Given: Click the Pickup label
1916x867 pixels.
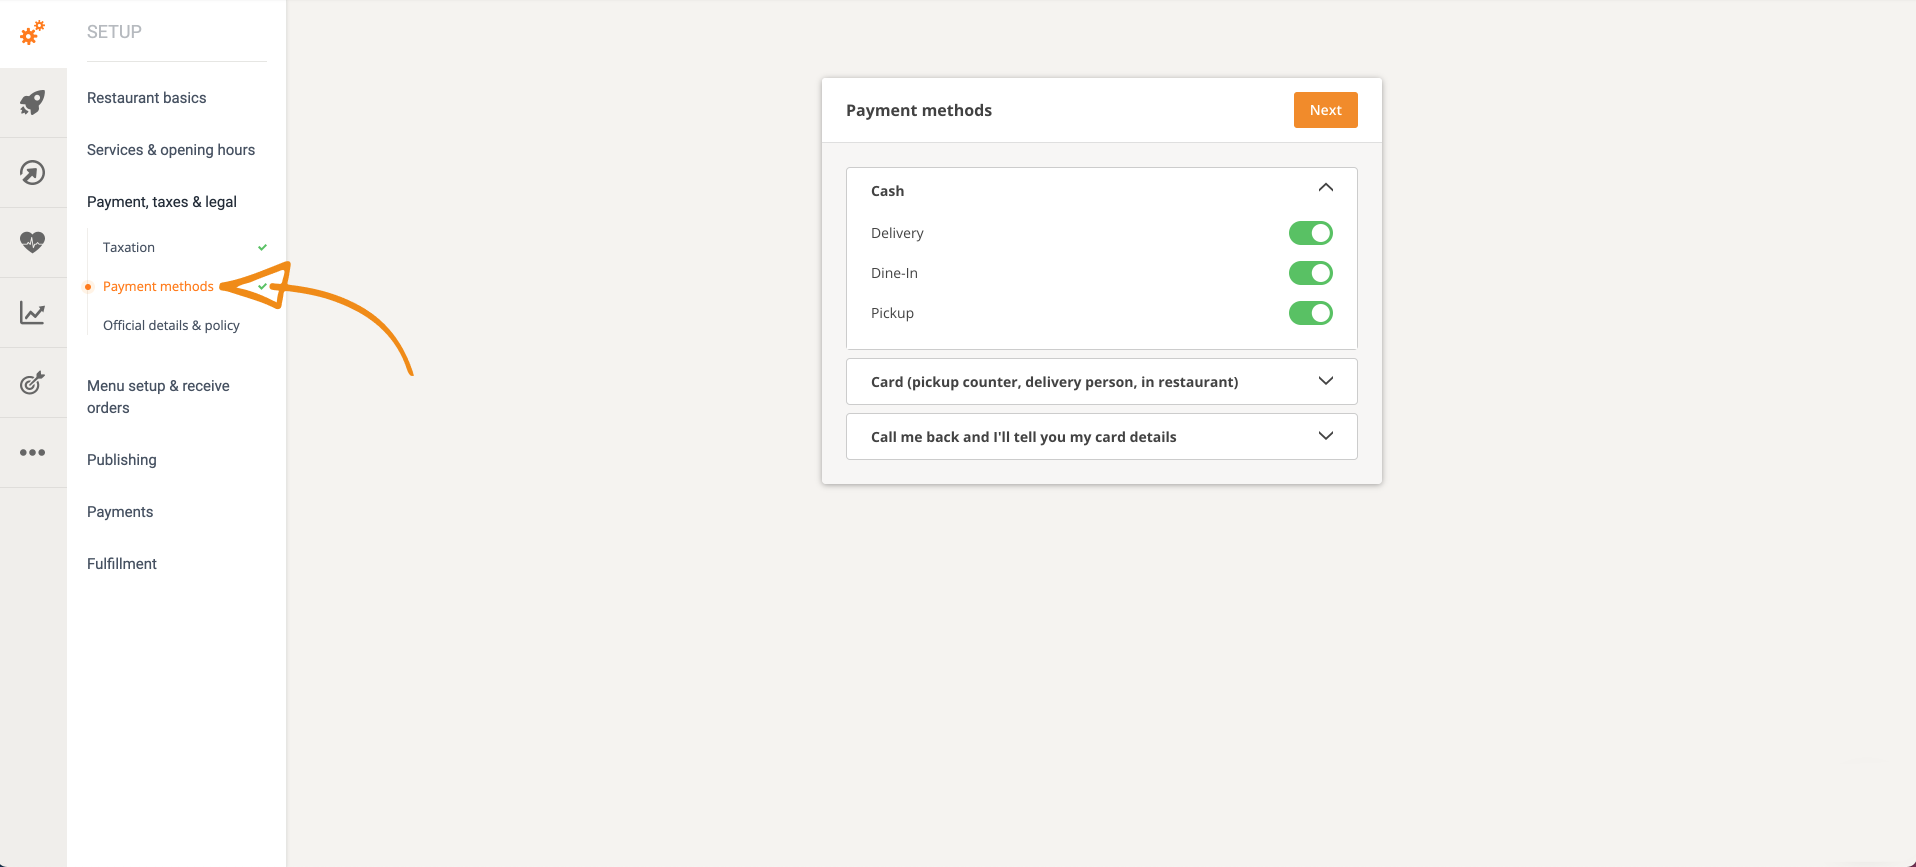Looking at the screenshot, I should pos(892,313).
